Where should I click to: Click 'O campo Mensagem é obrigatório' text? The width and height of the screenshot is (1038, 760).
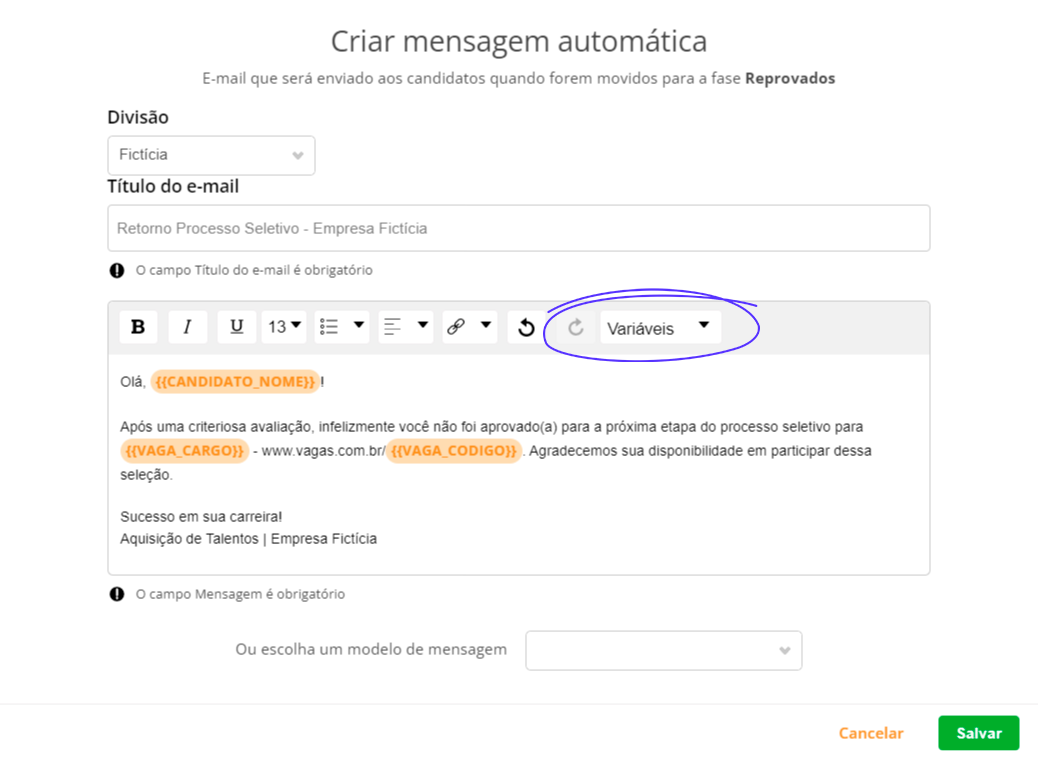coord(240,594)
